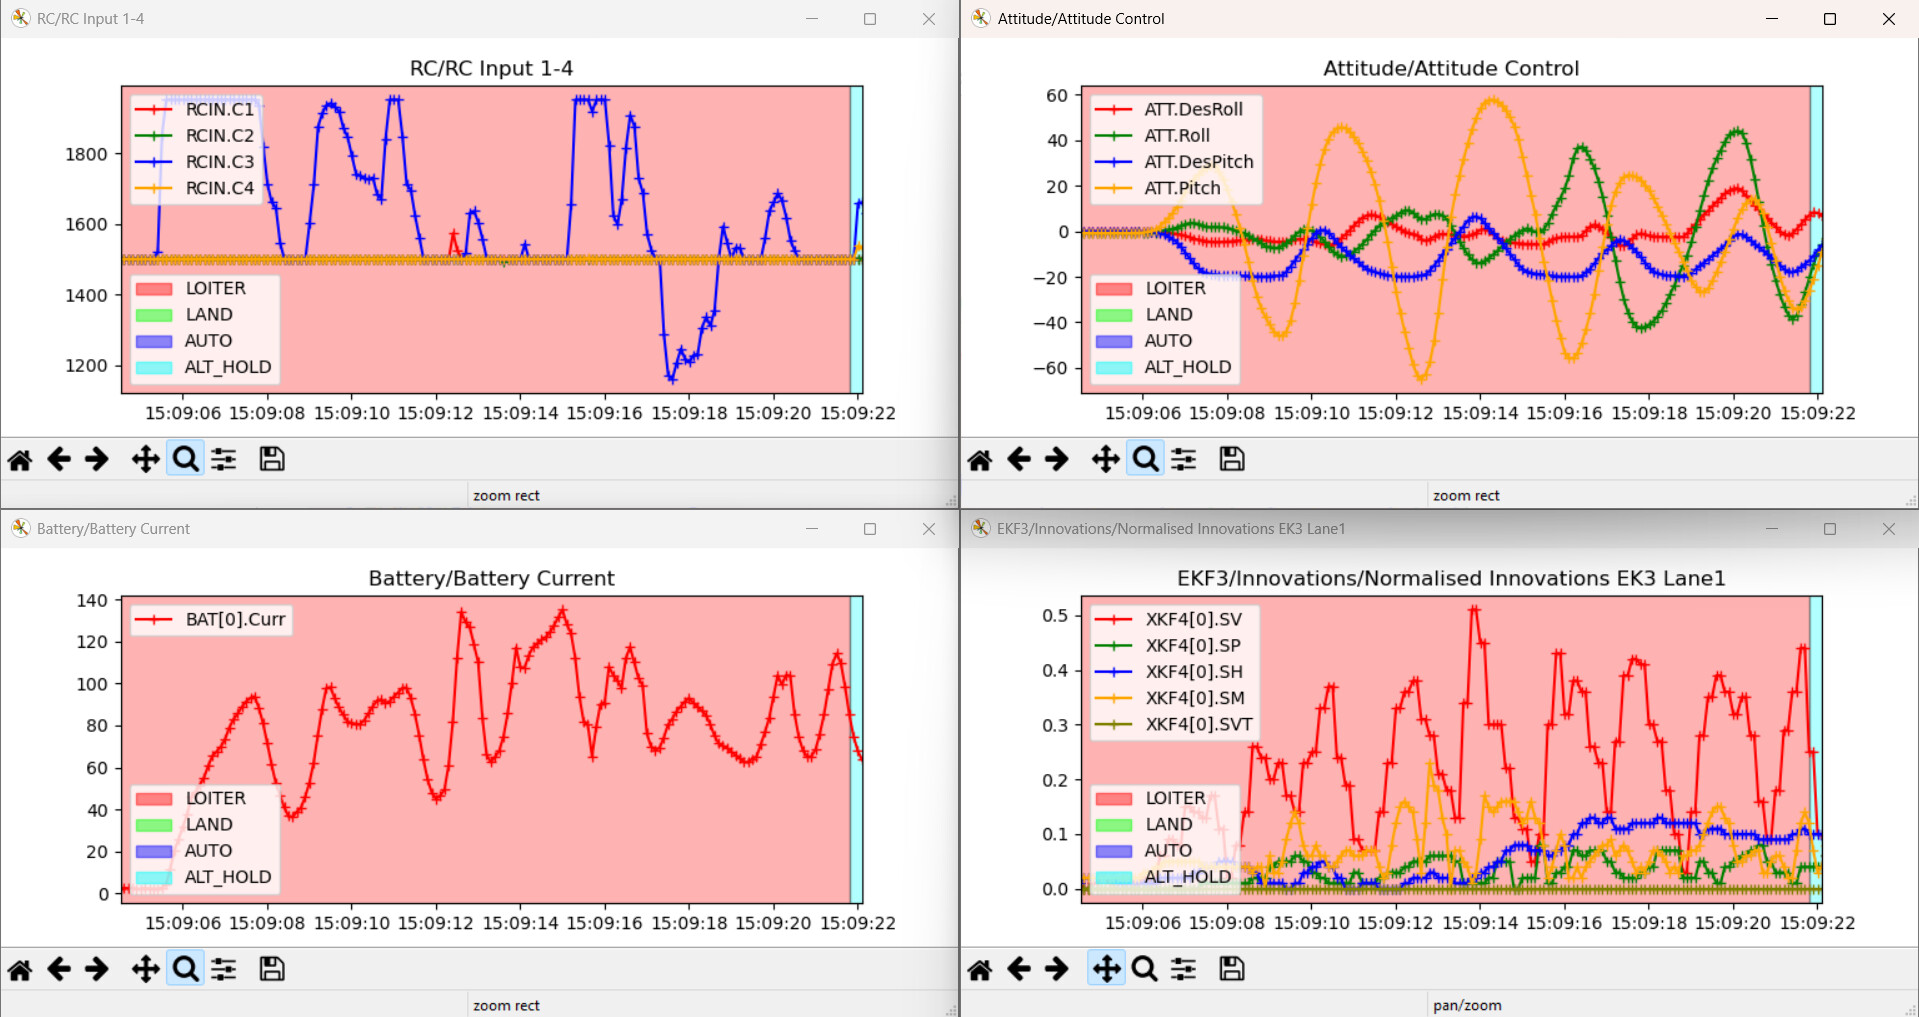Toggle zoom rectangle in the Attitude Control window

[x=1145, y=460]
